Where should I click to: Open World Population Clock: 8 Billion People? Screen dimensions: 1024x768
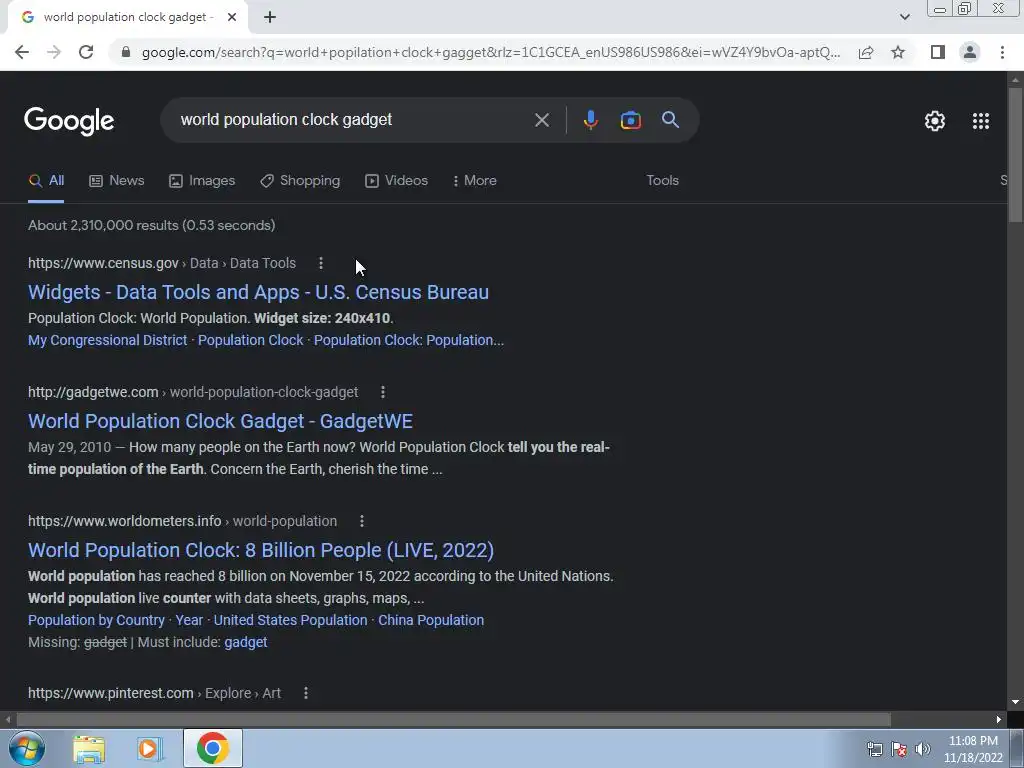click(261, 551)
